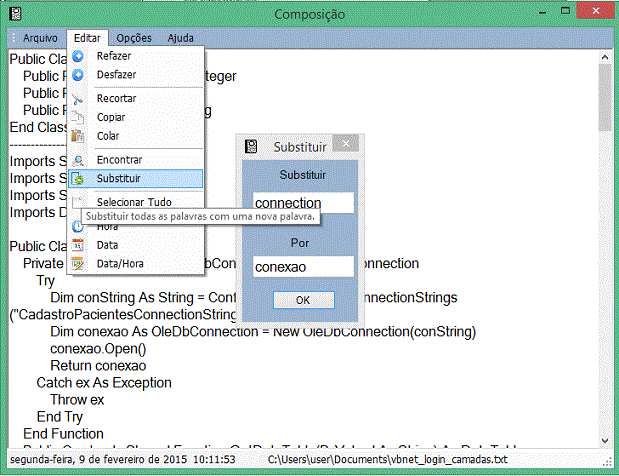619x476 pixels.
Task: Click the Hora clock icon
Action: [x=78, y=227]
